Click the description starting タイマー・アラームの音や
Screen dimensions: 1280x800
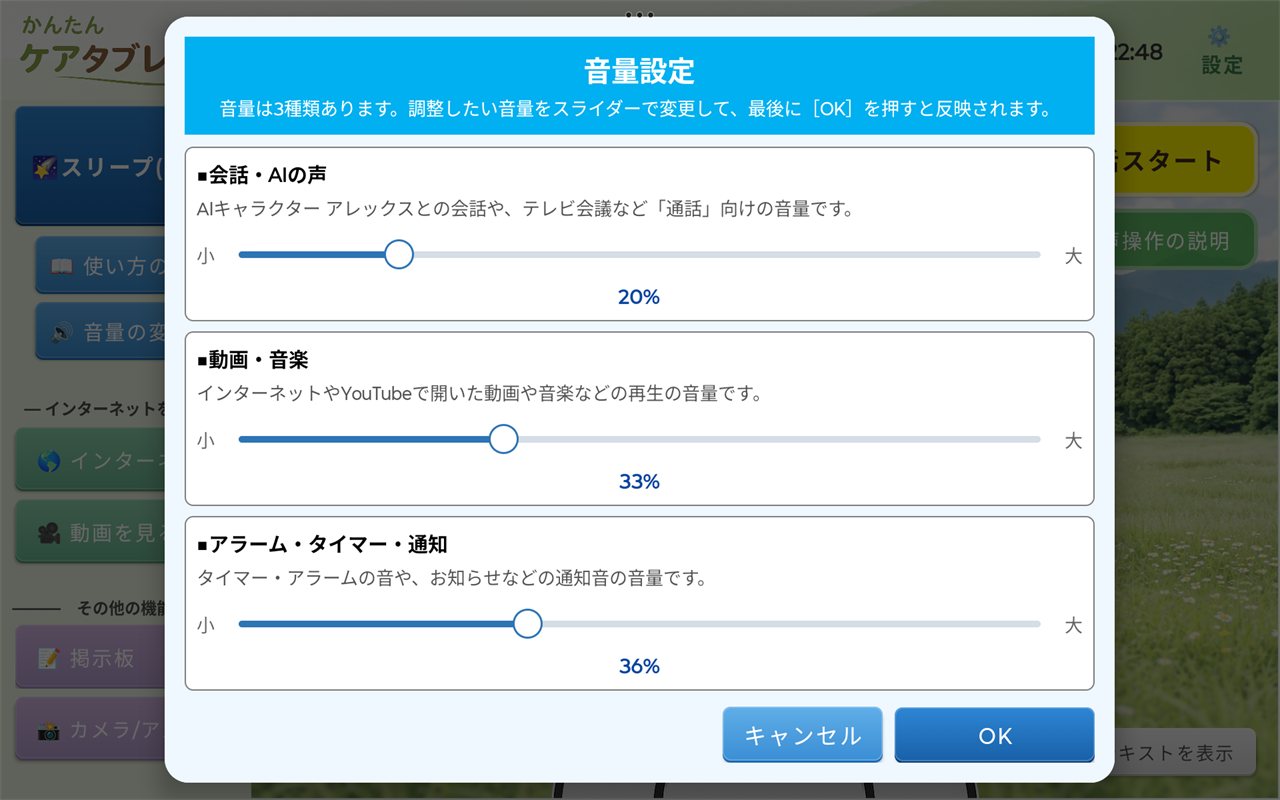(452, 578)
